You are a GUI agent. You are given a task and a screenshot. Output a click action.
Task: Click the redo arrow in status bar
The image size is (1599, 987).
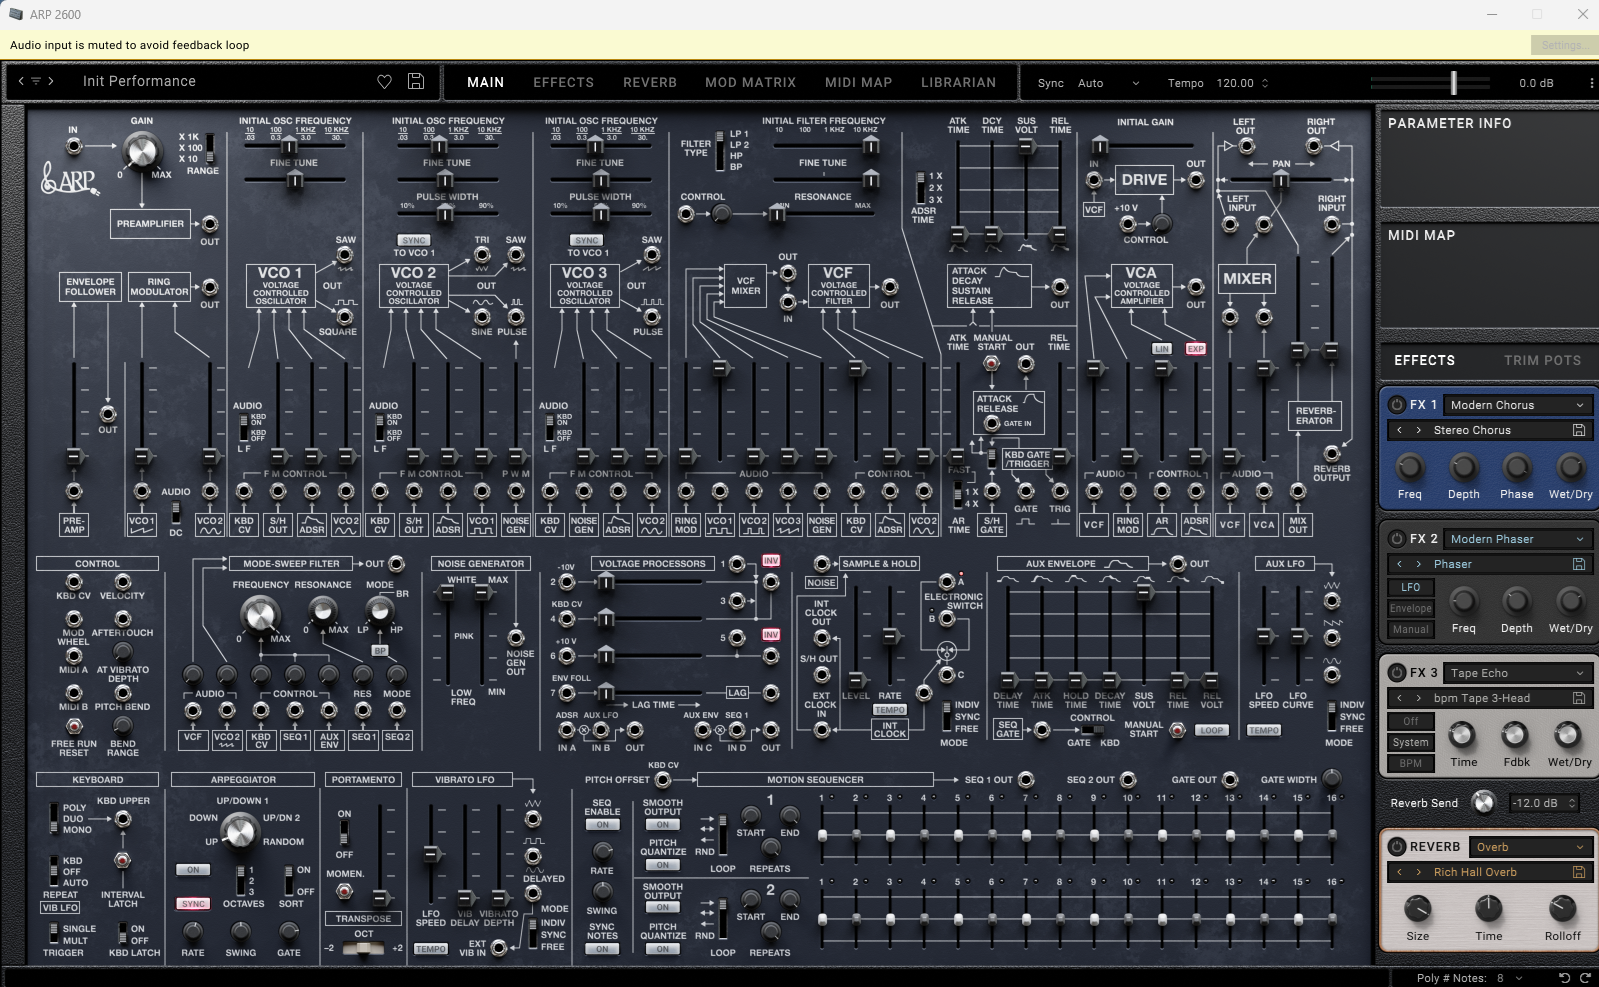(x=1584, y=978)
